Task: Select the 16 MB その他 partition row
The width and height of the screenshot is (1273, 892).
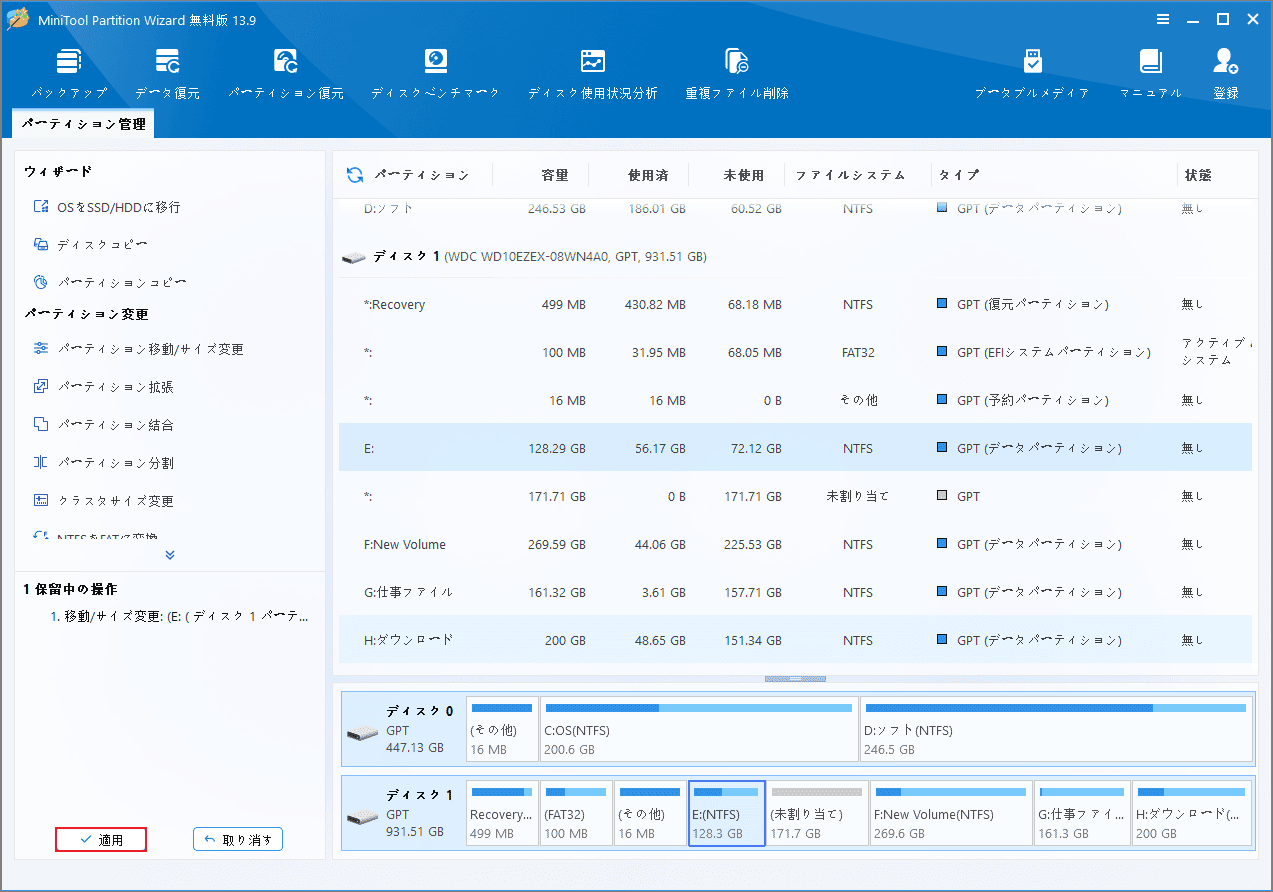Action: (795, 400)
